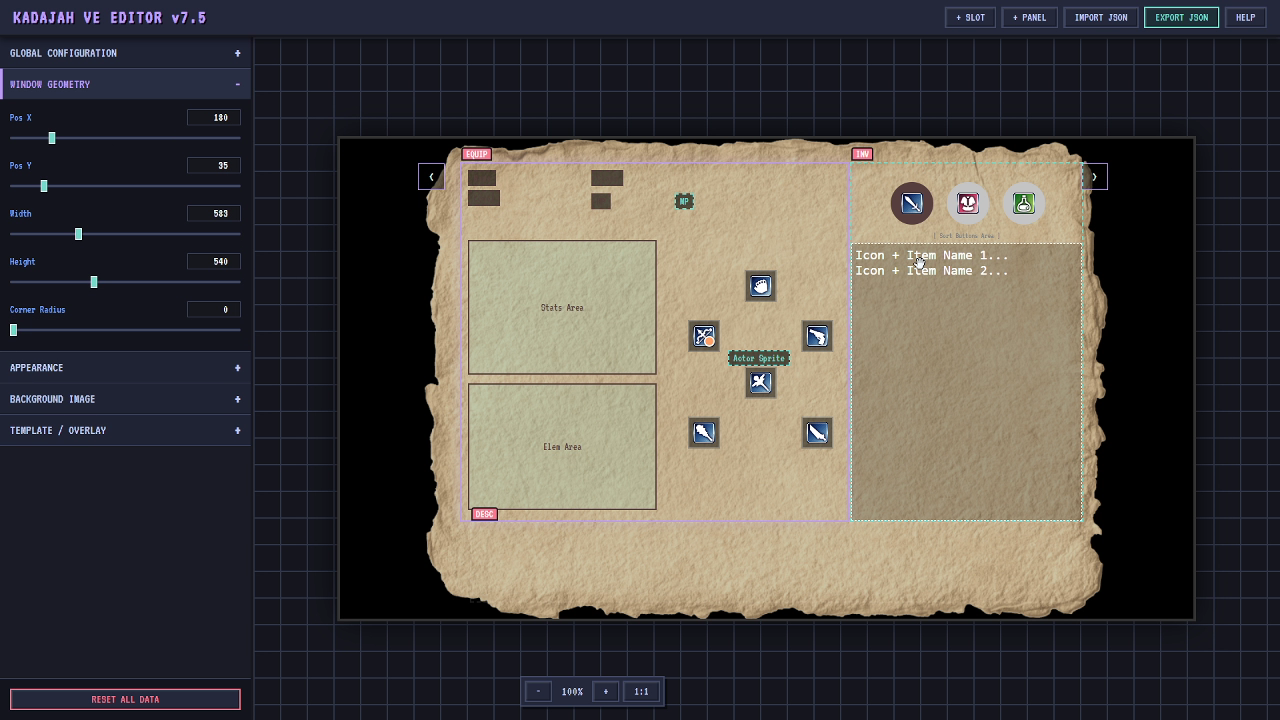
Task: Select the Elem Area panel
Action: (562, 447)
